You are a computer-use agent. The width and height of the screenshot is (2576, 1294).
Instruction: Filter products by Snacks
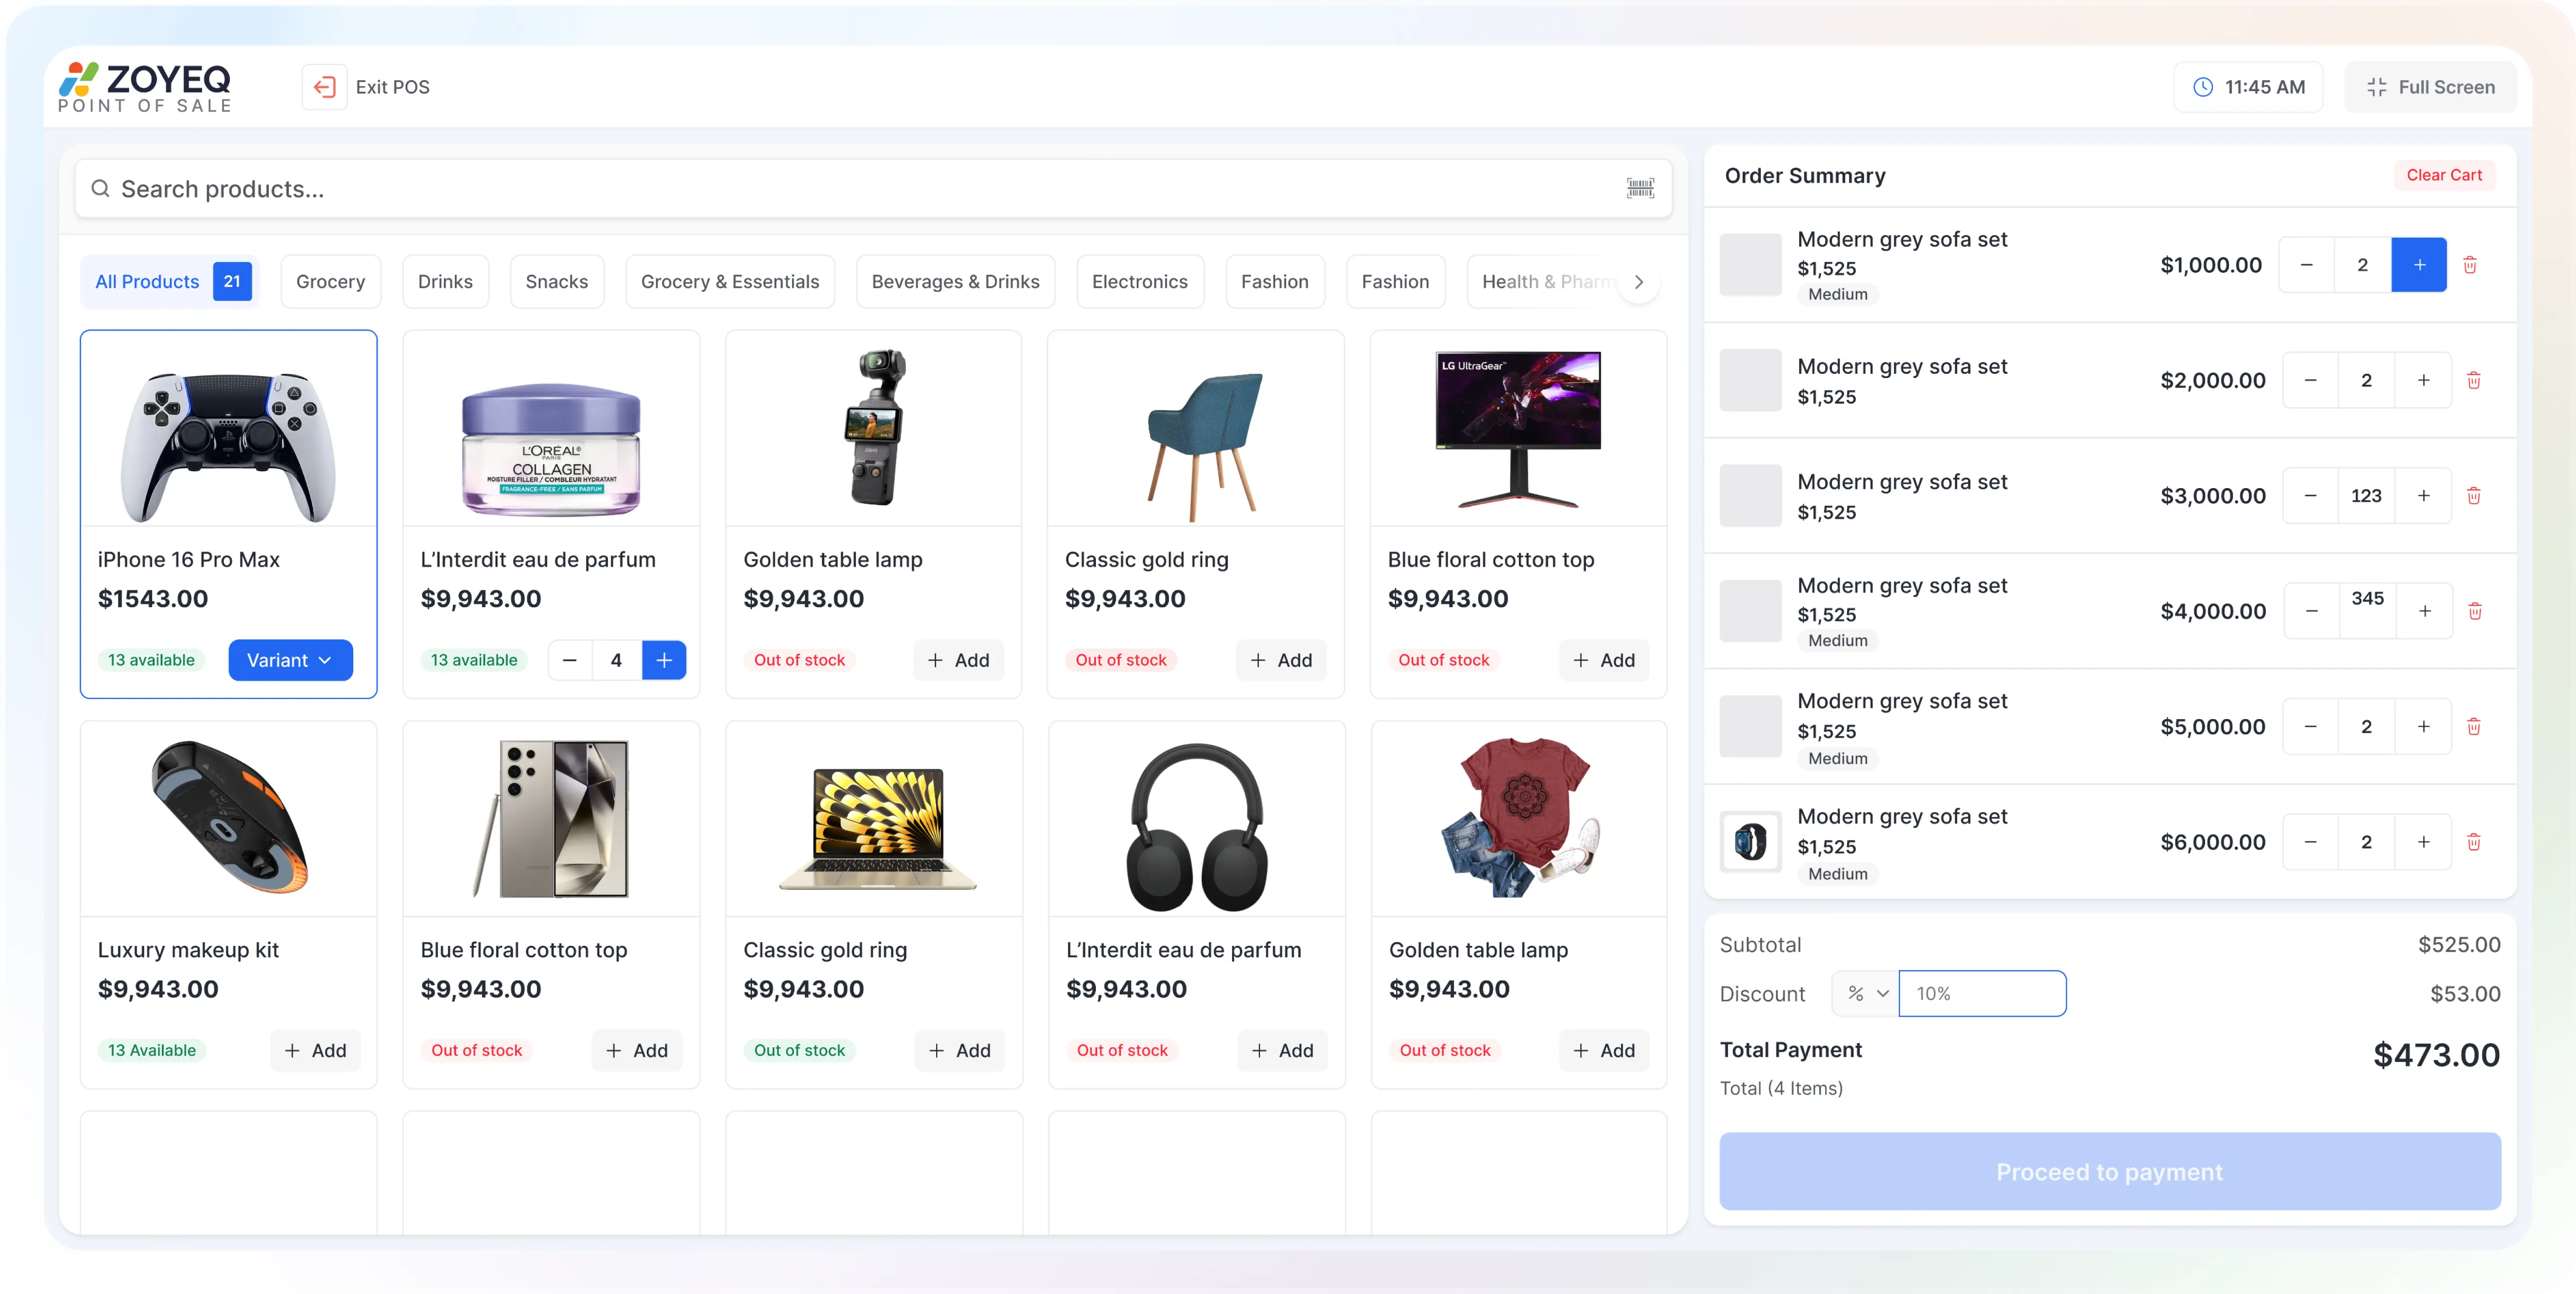(557, 282)
